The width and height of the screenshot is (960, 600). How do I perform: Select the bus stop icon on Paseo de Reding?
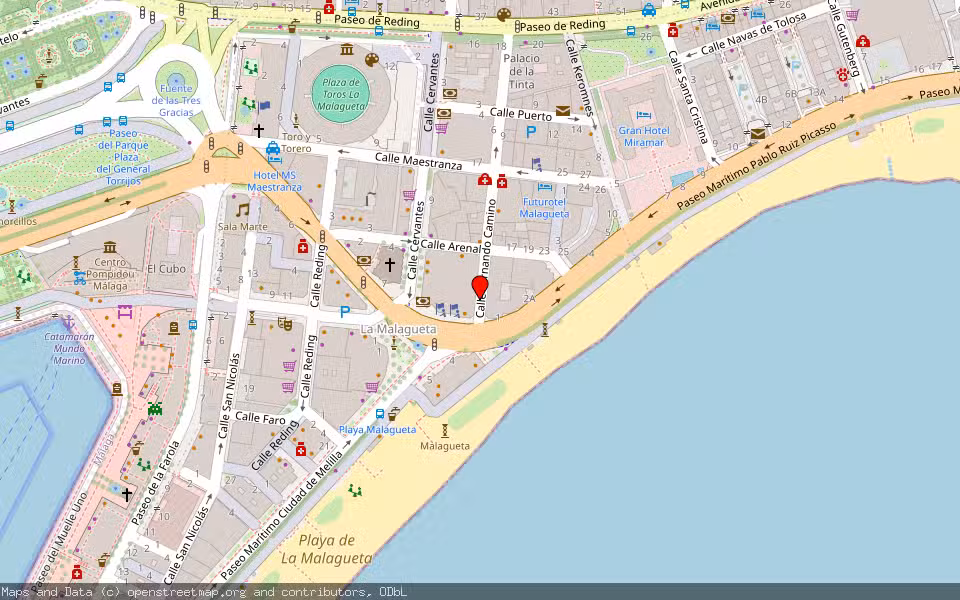pos(379,33)
